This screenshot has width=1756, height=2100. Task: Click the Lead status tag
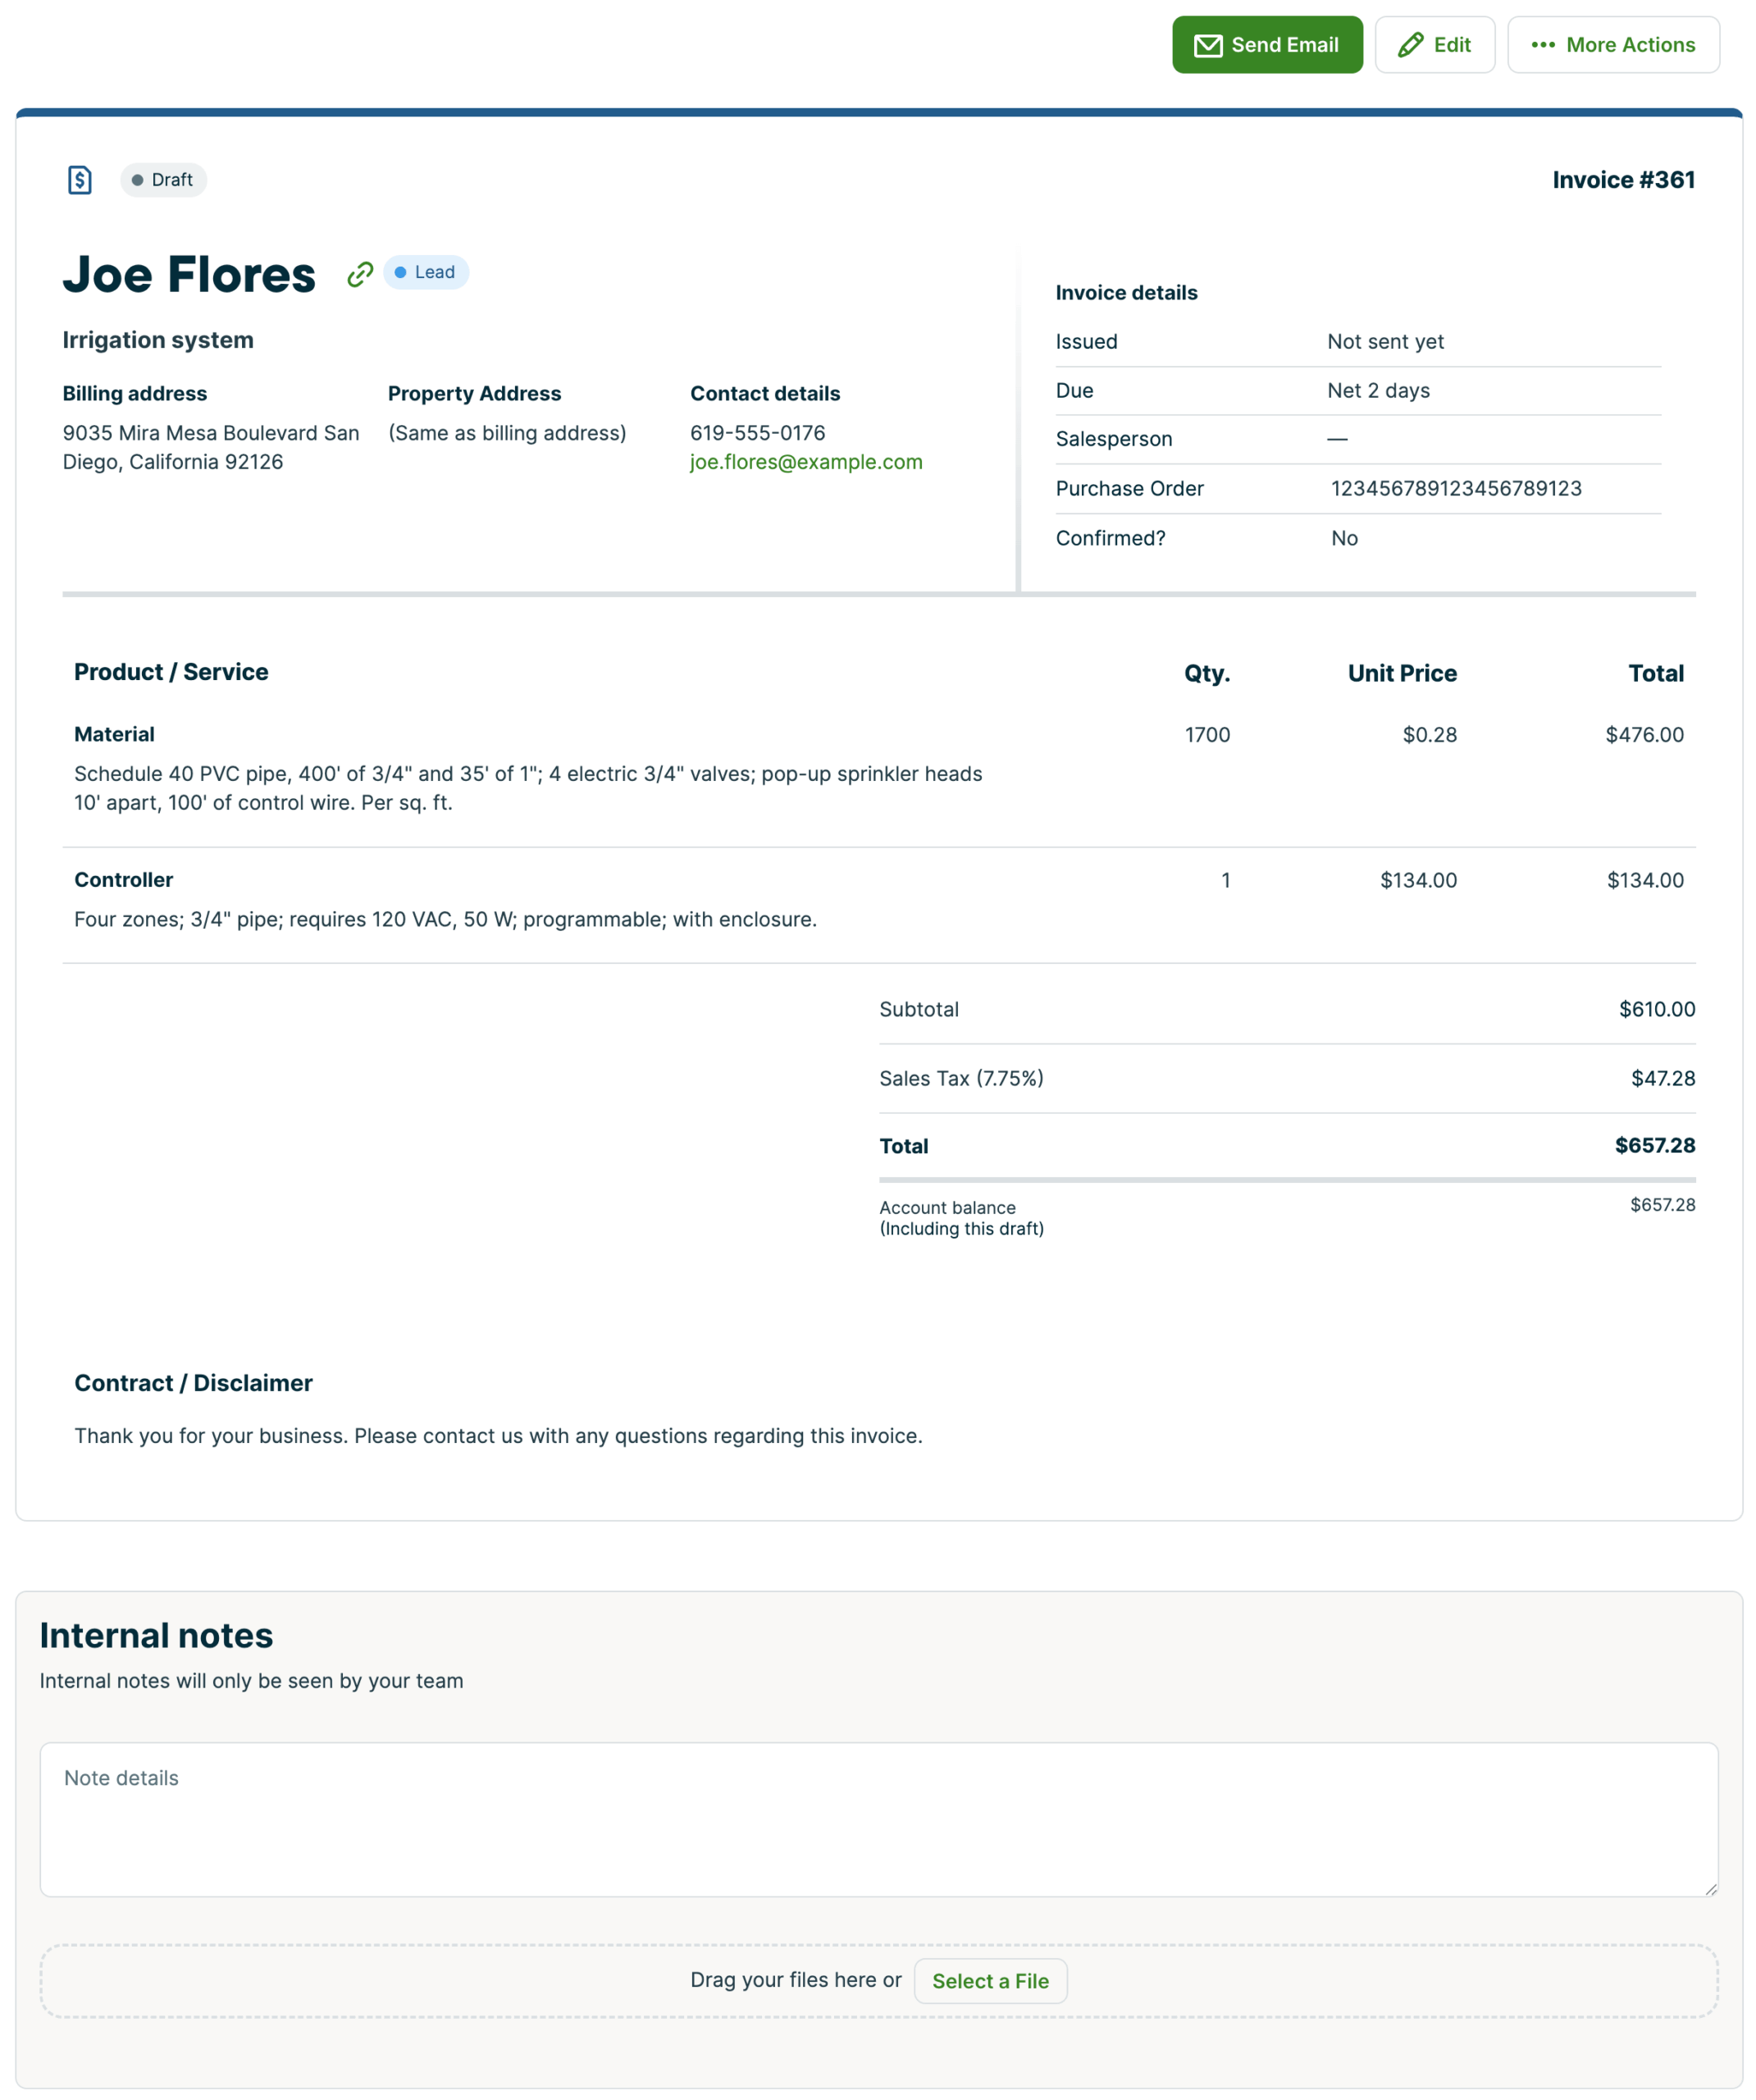pos(425,272)
